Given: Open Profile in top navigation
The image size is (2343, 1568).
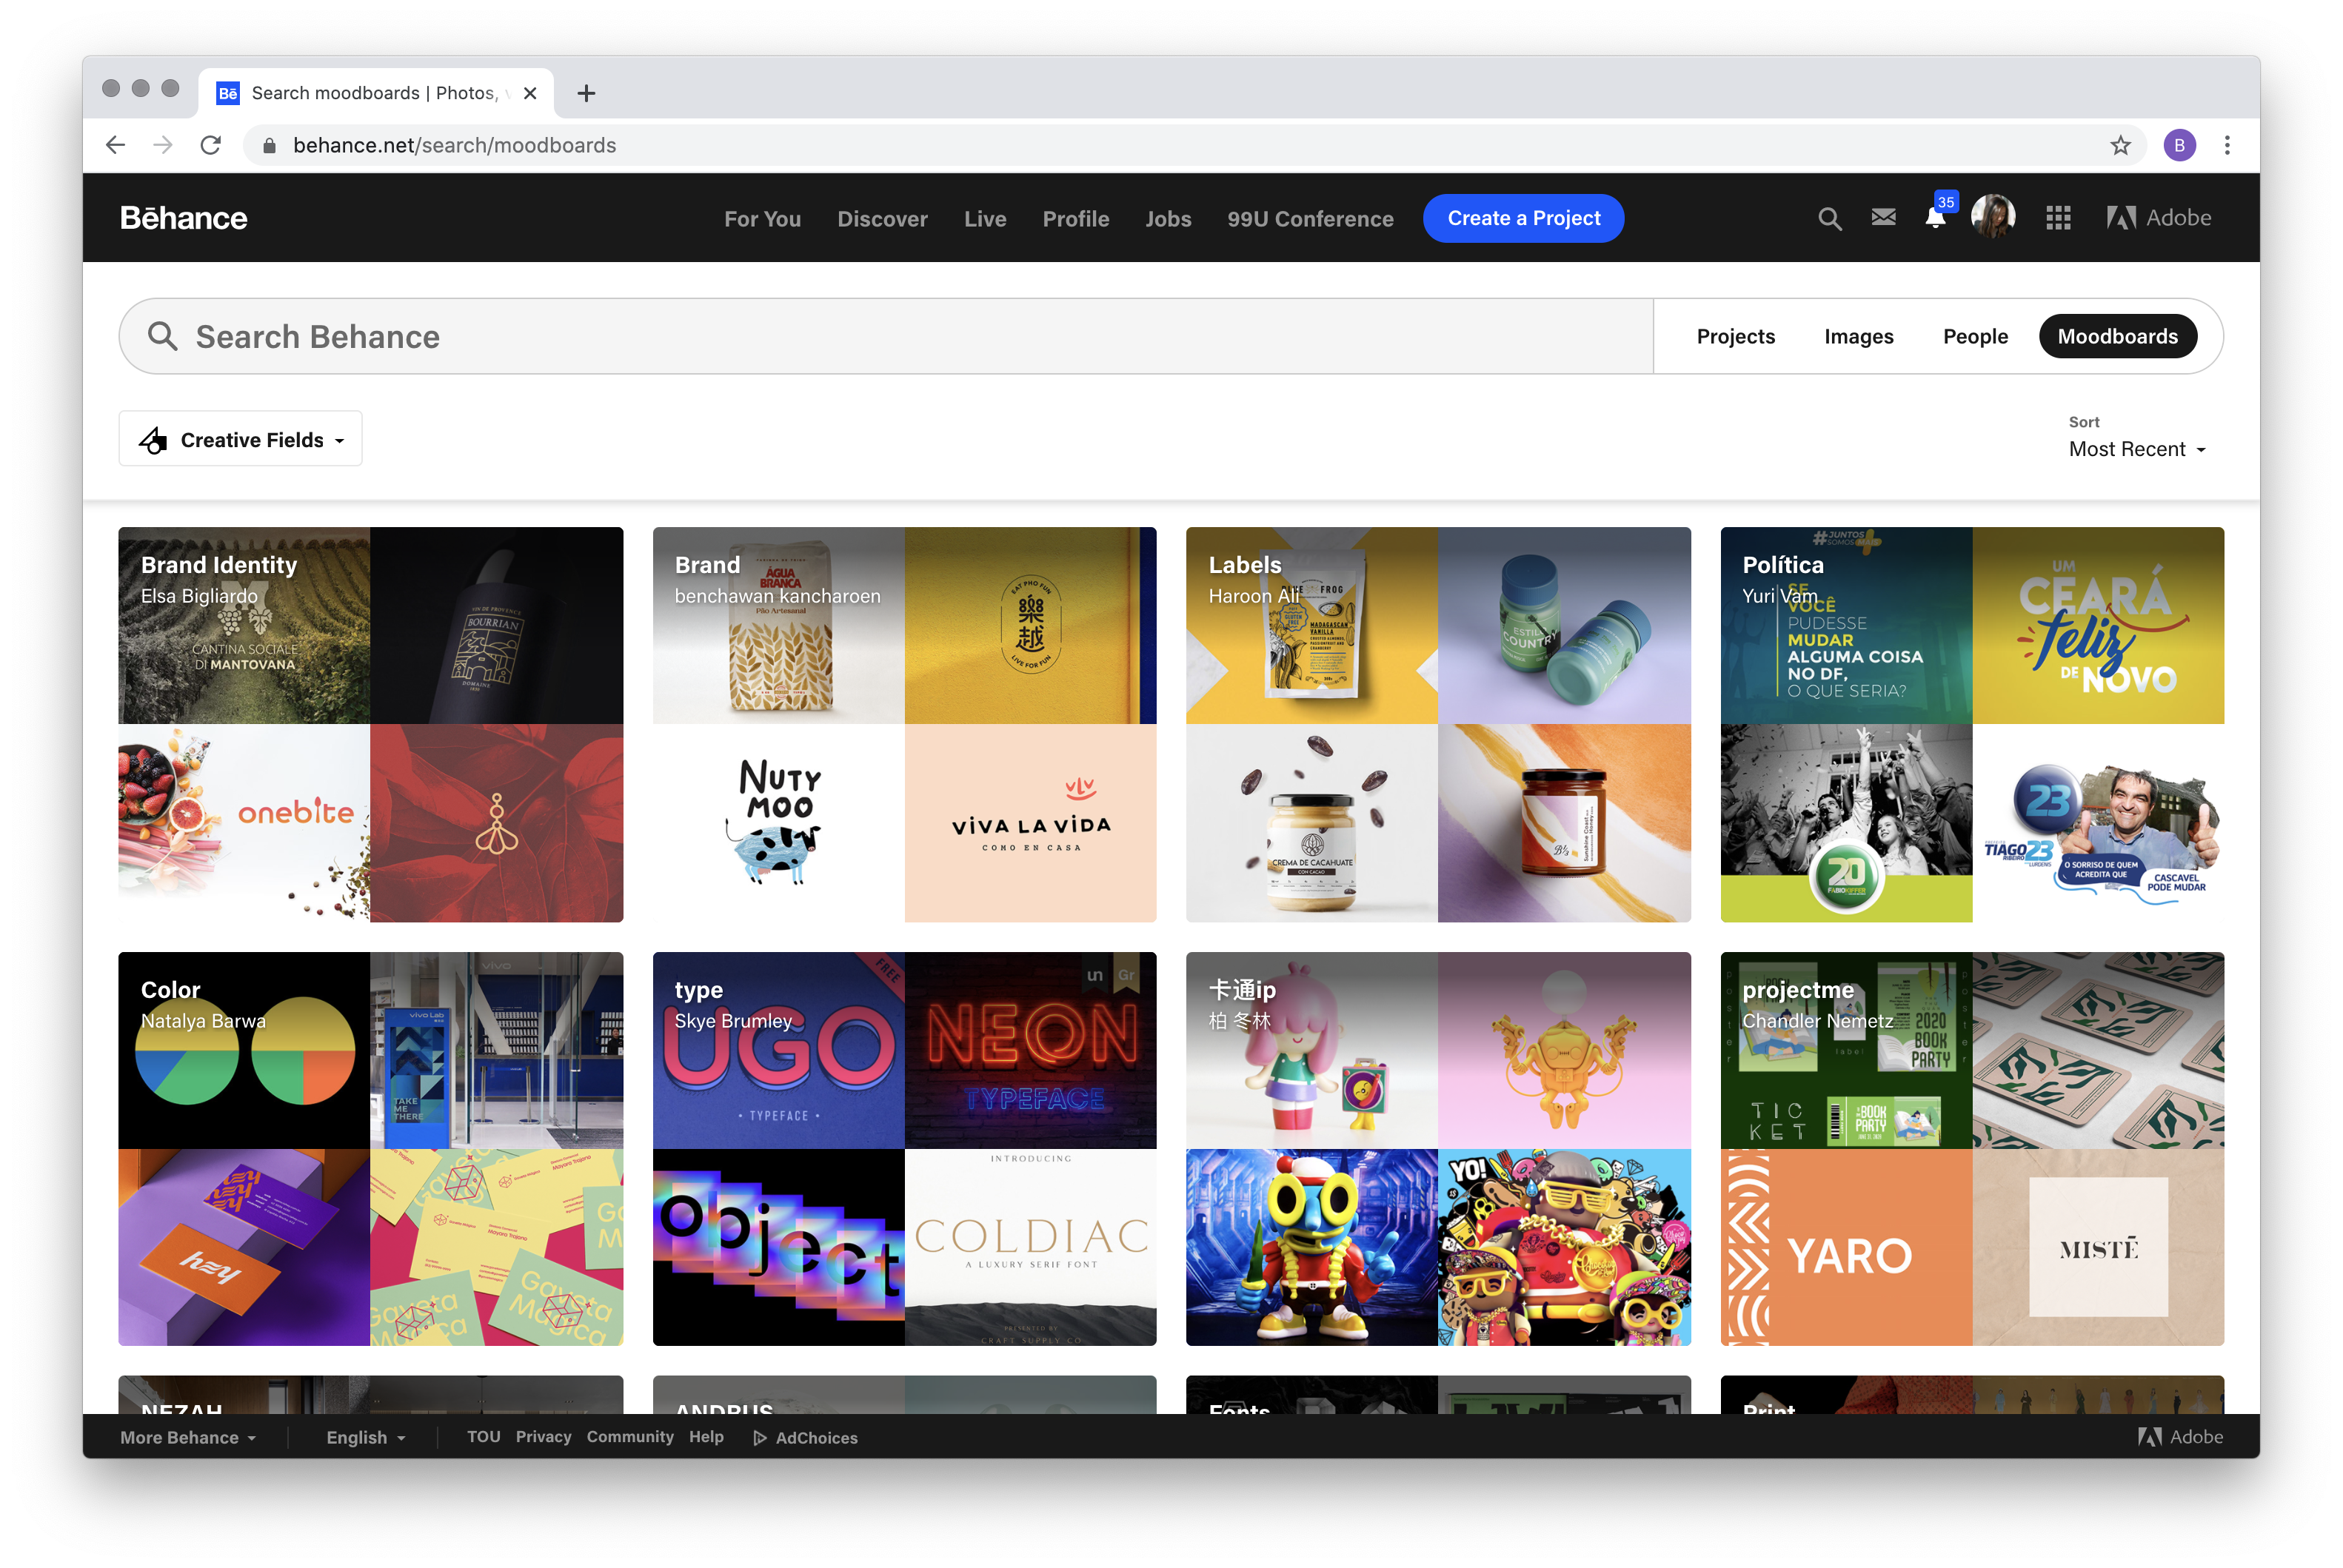Looking at the screenshot, I should point(1075,218).
